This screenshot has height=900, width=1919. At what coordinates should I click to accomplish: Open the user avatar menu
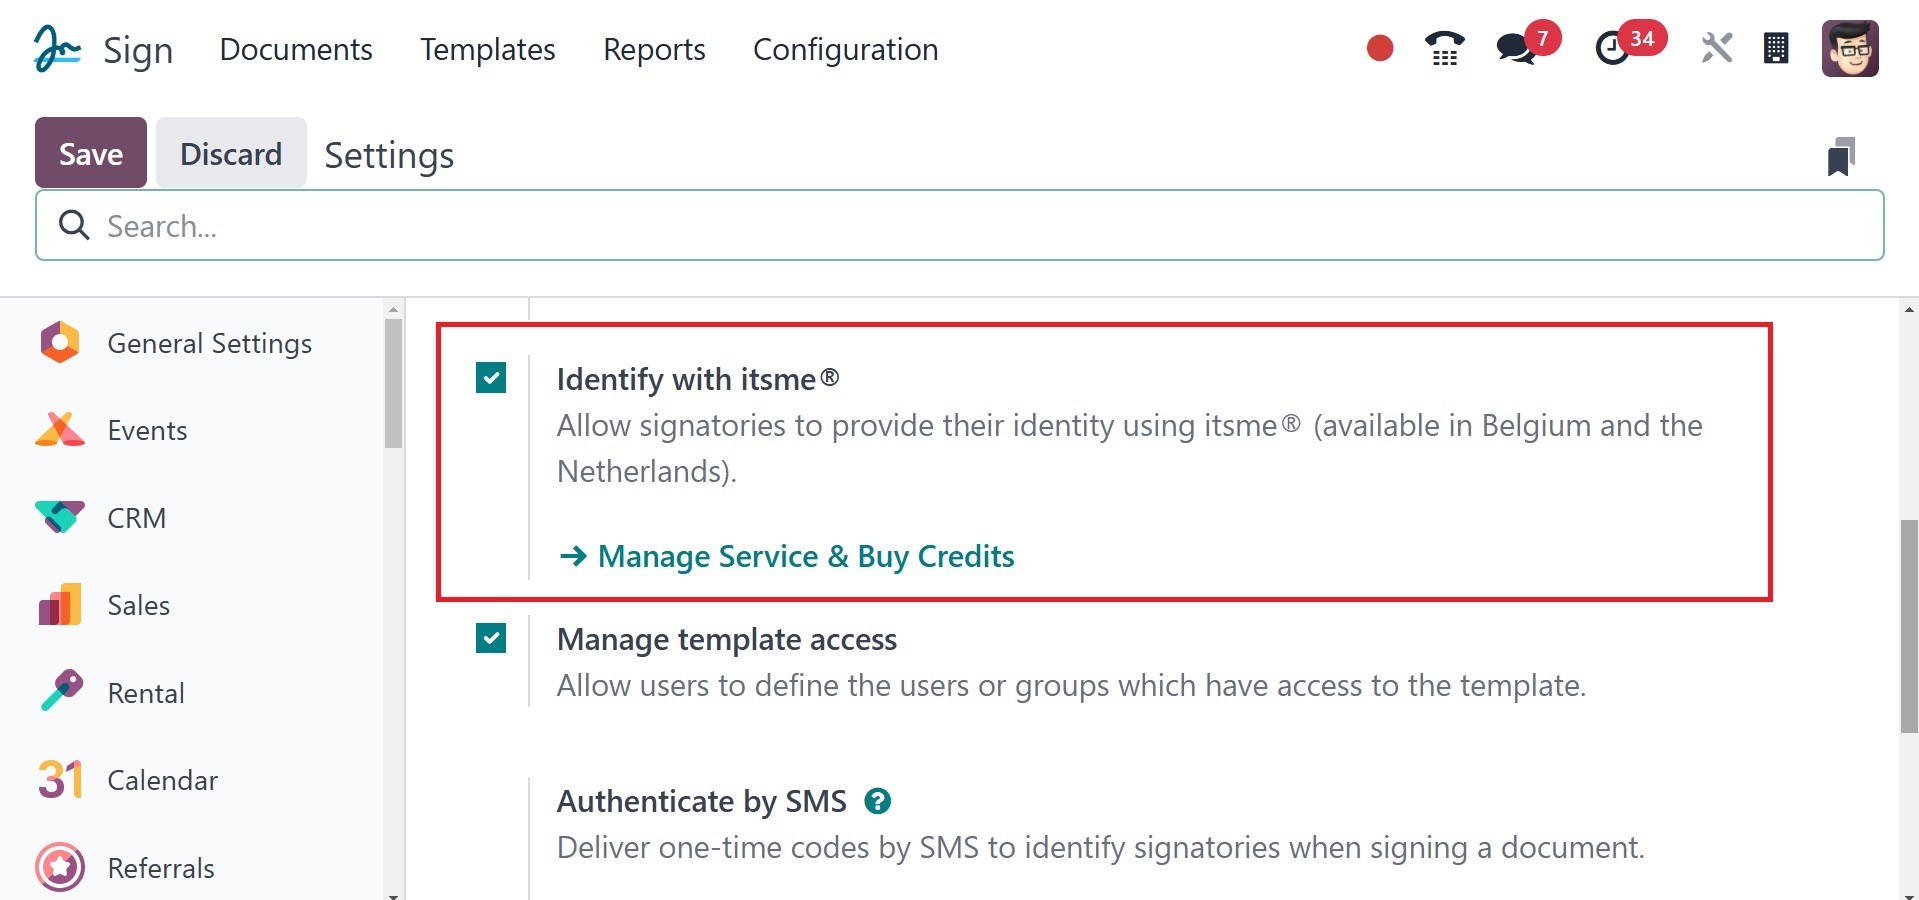(x=1850, y=48)
